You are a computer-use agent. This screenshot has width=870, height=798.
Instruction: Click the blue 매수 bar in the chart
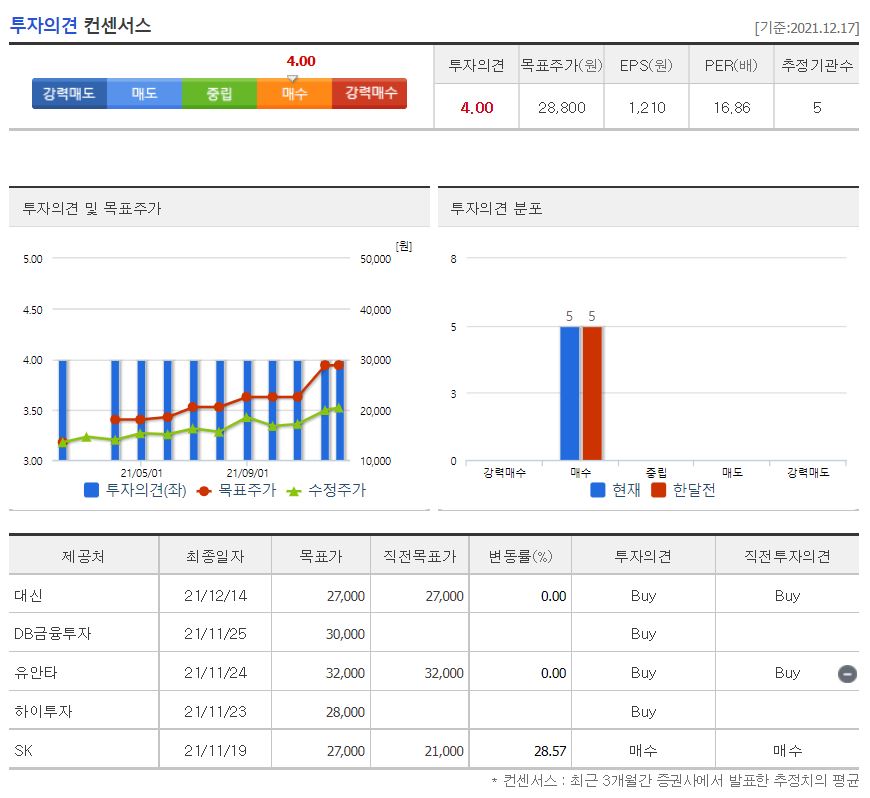click(568, 395)
